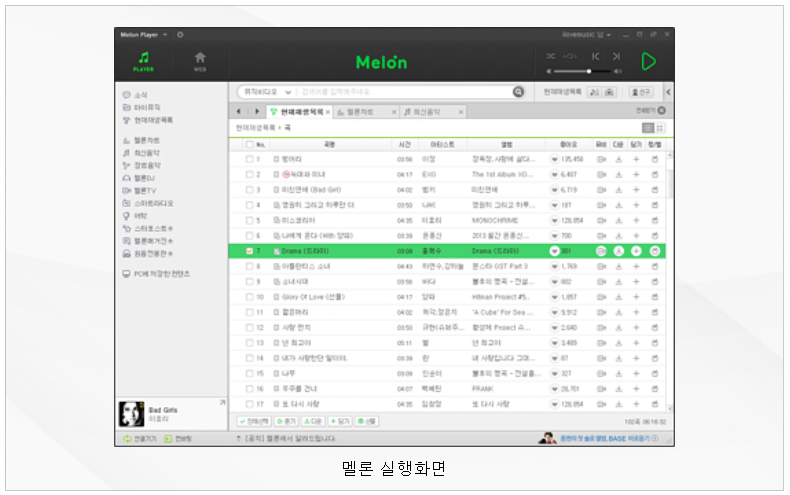Viewport: 790px width, 495px height.
Task: Go back with the left navigation arrow
Action: (x=239, y=111)
